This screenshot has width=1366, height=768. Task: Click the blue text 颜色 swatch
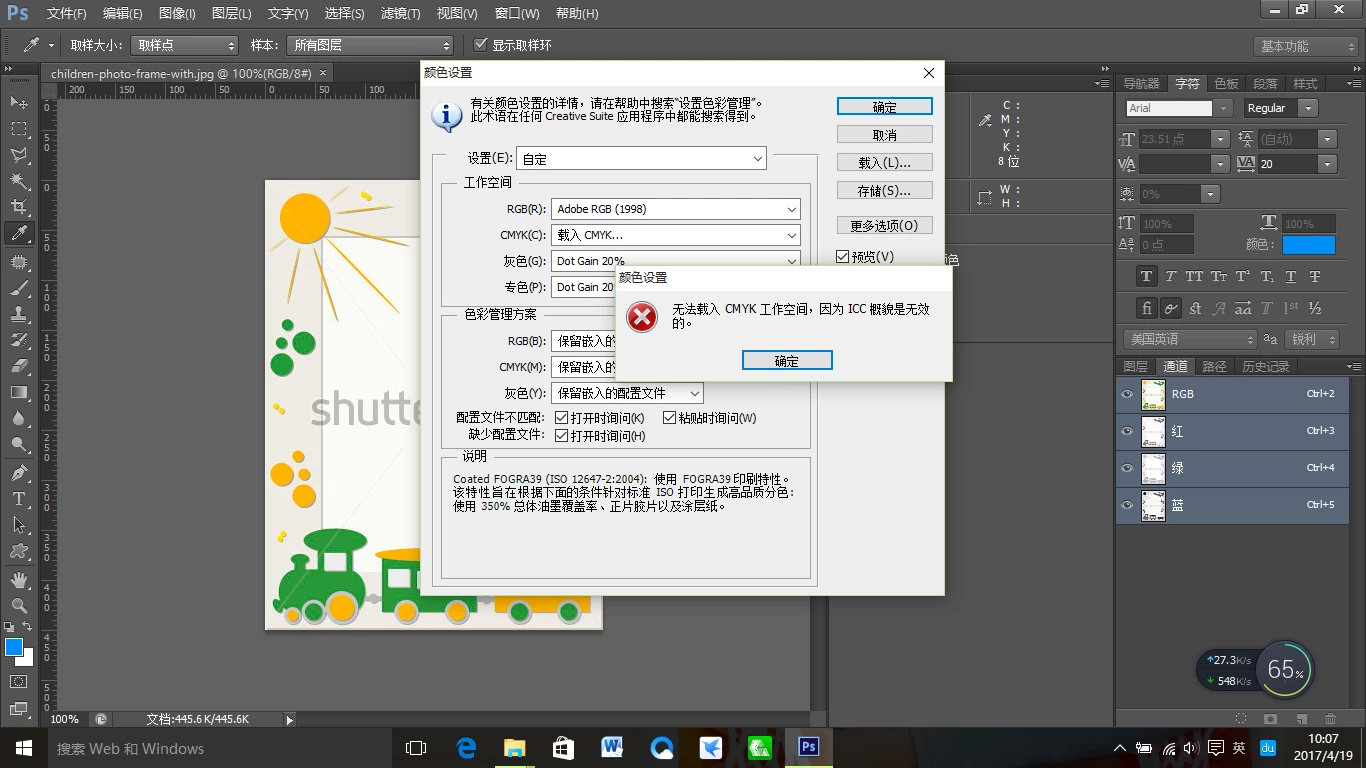tap(1309, 244)
